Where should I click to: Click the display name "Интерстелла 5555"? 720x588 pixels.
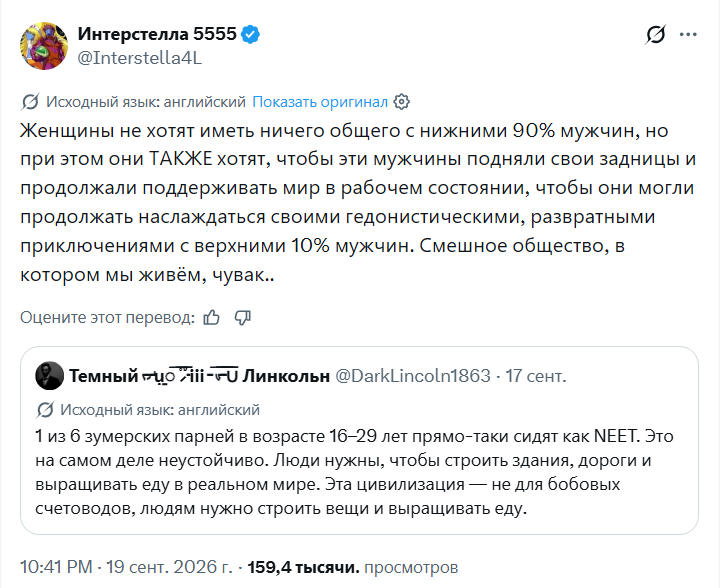(x=157, y=34)
